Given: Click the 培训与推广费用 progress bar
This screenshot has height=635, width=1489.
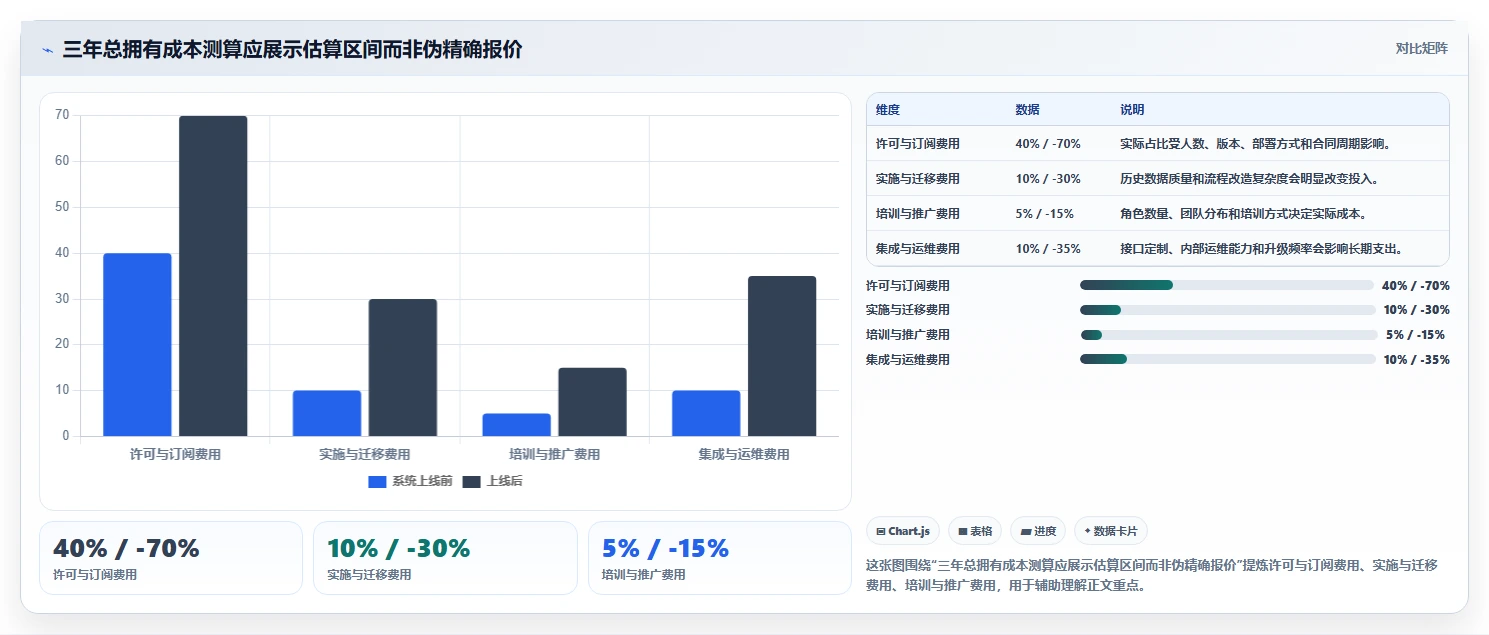Looking at the screenshot, I should click(x=1229, y=335).
